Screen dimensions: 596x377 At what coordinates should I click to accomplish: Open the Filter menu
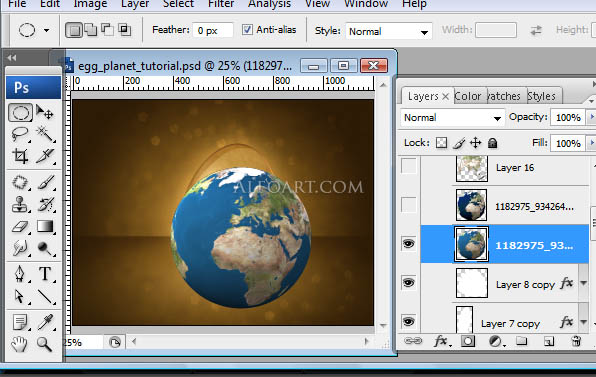(221, 4)
